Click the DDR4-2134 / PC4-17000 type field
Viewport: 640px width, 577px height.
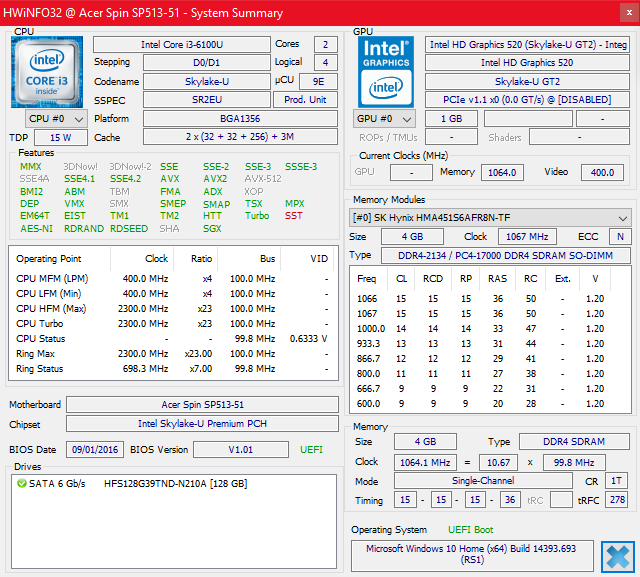506,255
